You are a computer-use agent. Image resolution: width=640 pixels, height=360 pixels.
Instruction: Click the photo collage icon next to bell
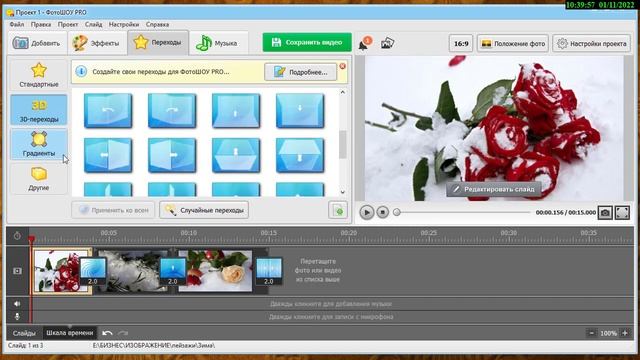[x=387, y=43]
